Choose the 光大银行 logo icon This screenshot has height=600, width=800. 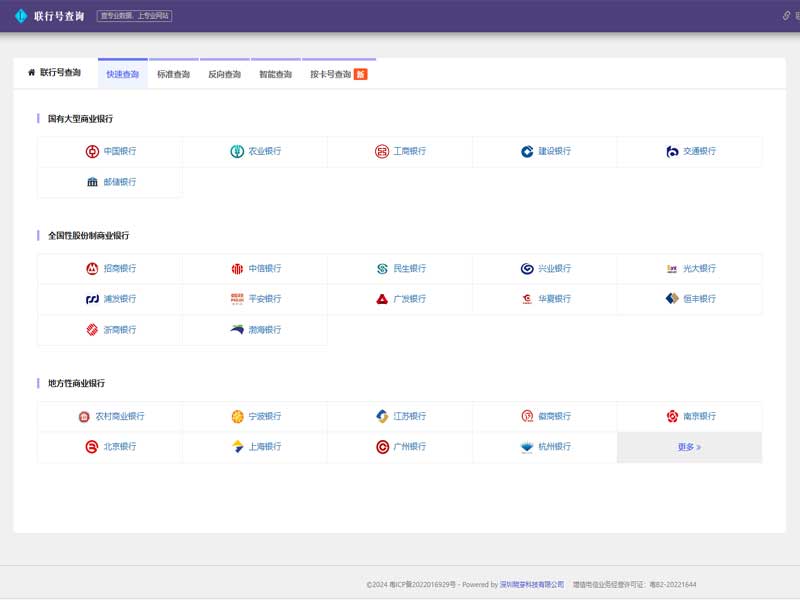672,268
